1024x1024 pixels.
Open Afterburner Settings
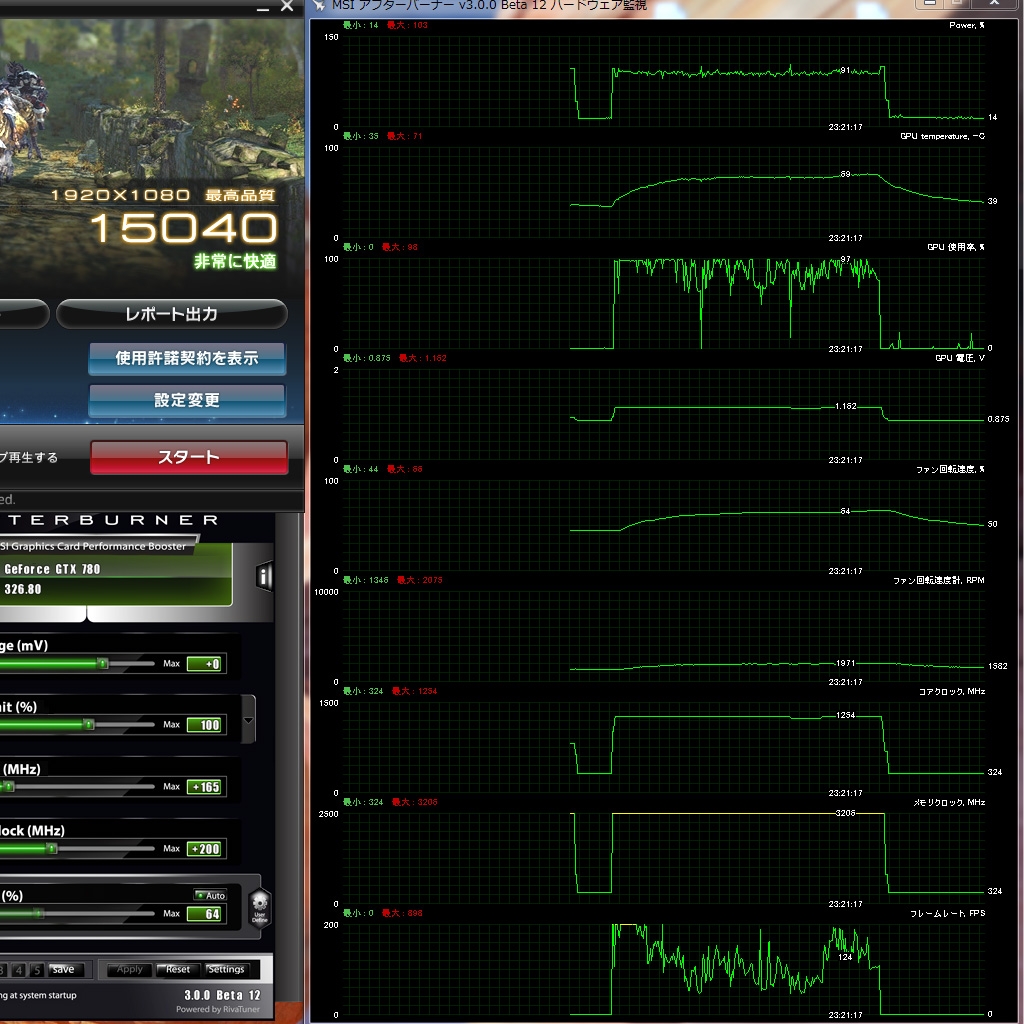click(x=226, y=969)
